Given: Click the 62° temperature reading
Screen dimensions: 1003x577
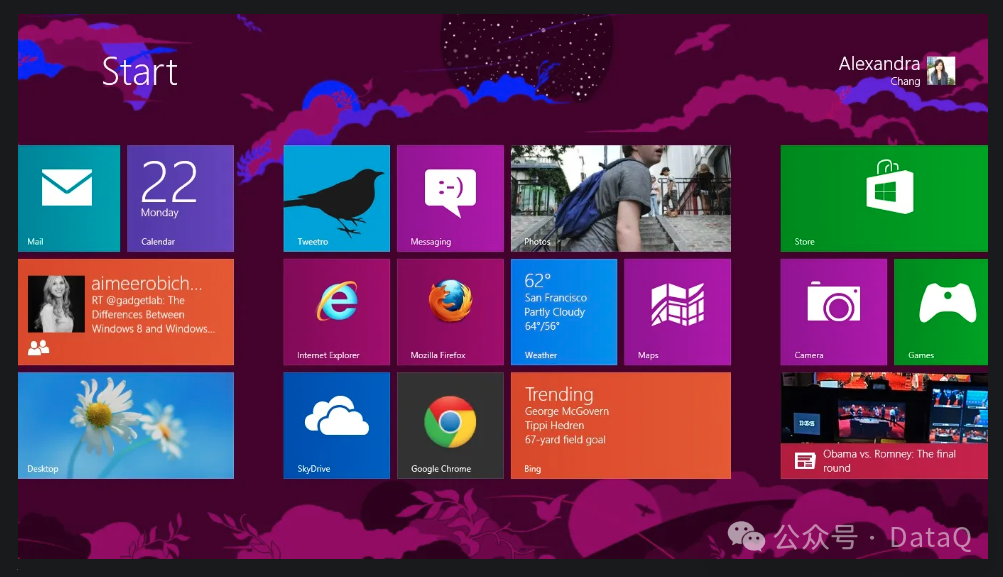Looking at the screenshot, I should pos(537,281).
